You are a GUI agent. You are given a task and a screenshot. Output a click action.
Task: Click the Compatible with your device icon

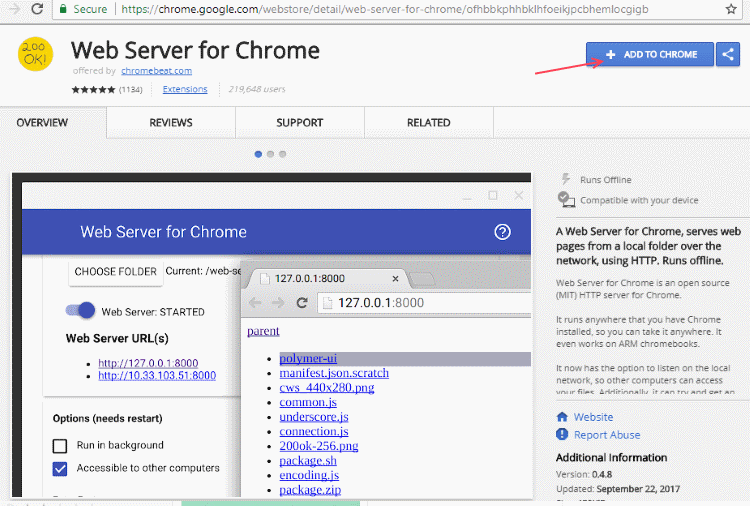click(566, 199)
